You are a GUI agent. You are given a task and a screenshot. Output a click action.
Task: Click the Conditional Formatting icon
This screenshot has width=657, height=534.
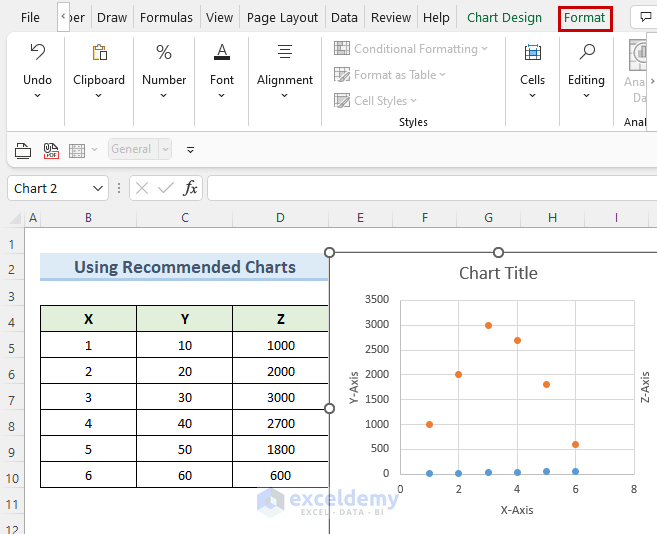pyautogui.click(x=342, y=48)
